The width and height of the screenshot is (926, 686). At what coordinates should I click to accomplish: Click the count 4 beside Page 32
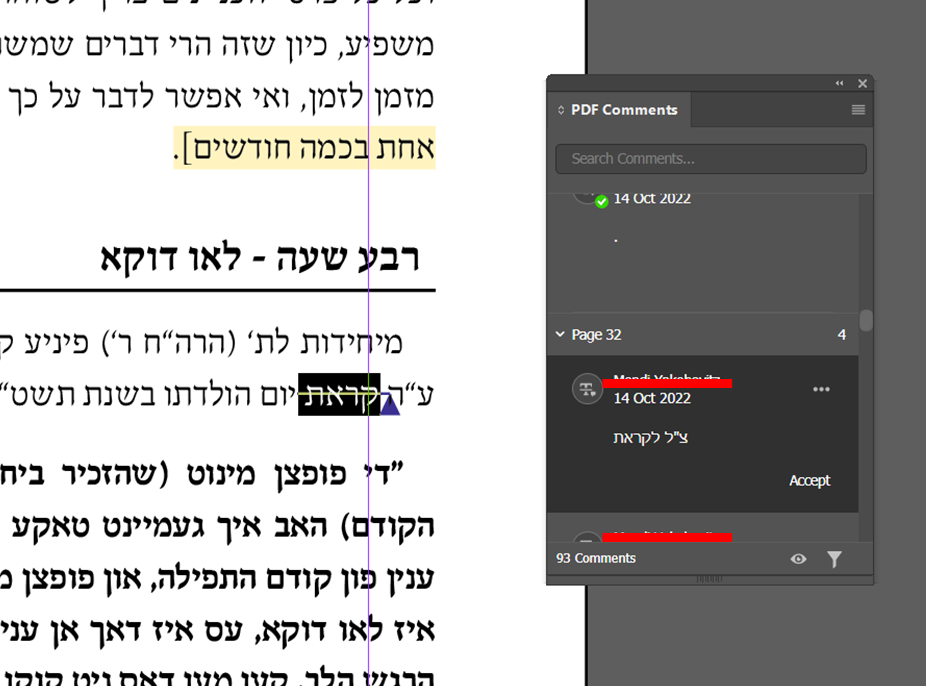842,335
